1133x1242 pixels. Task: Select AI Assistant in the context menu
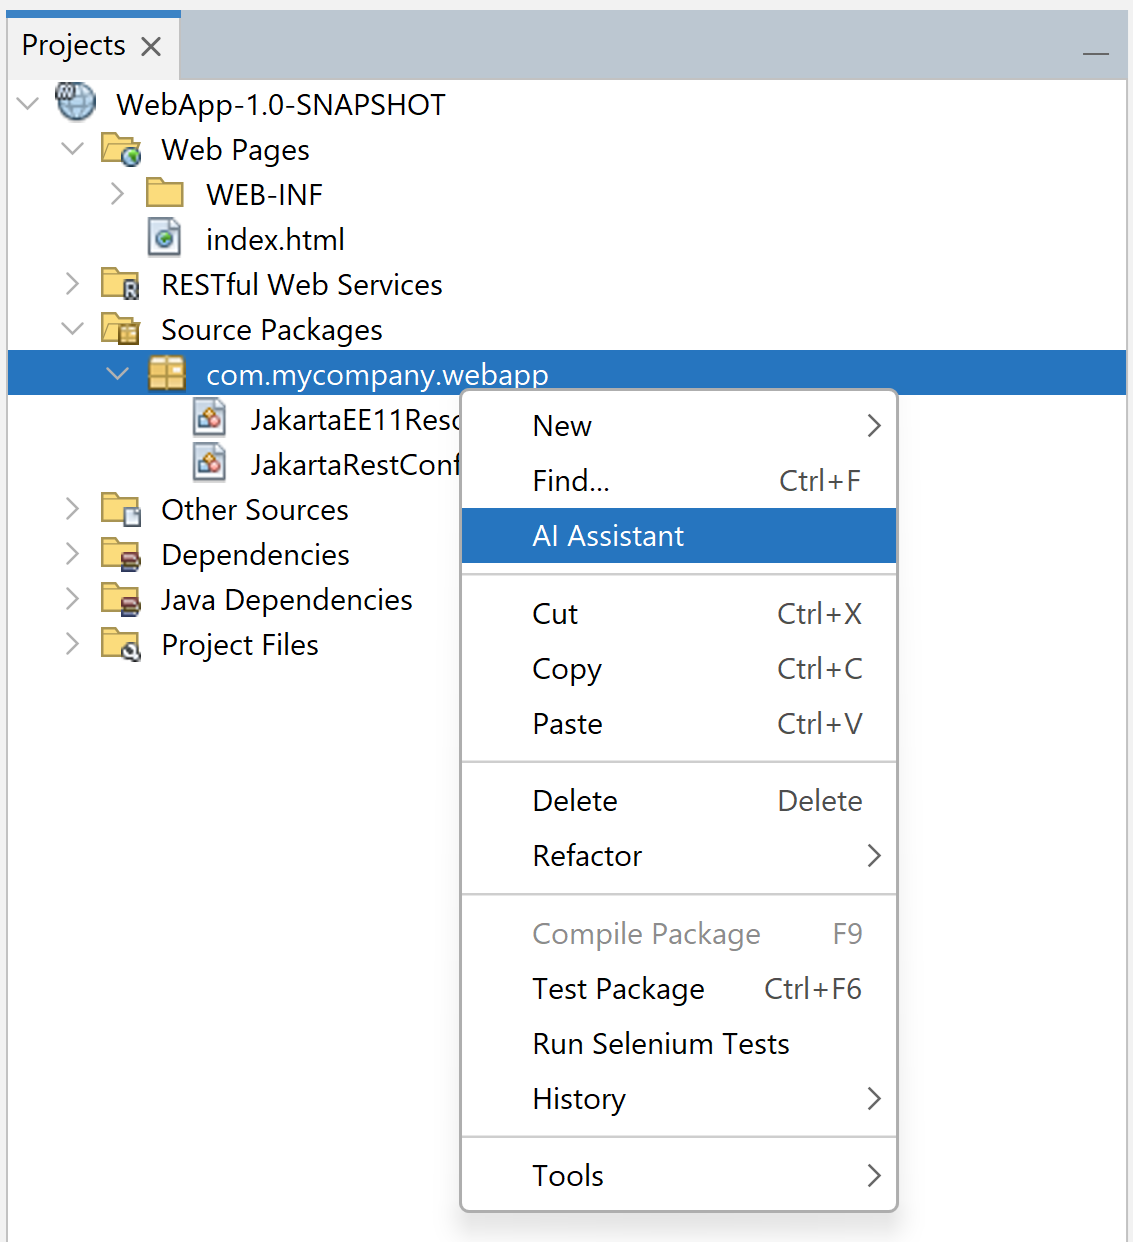coord(679,536)
